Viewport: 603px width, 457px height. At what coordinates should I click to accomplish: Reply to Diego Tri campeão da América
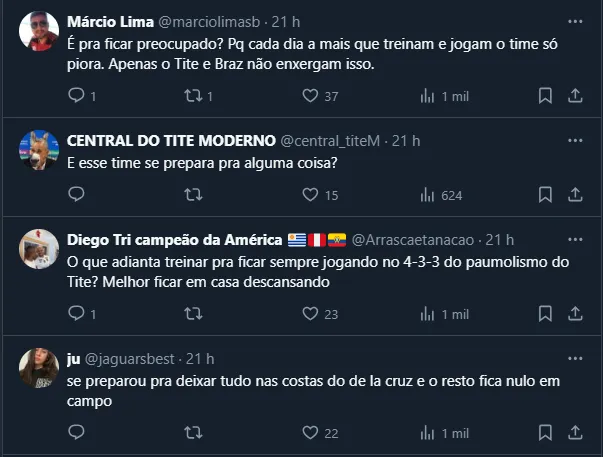pyautogui.click(x=77, y=314)
